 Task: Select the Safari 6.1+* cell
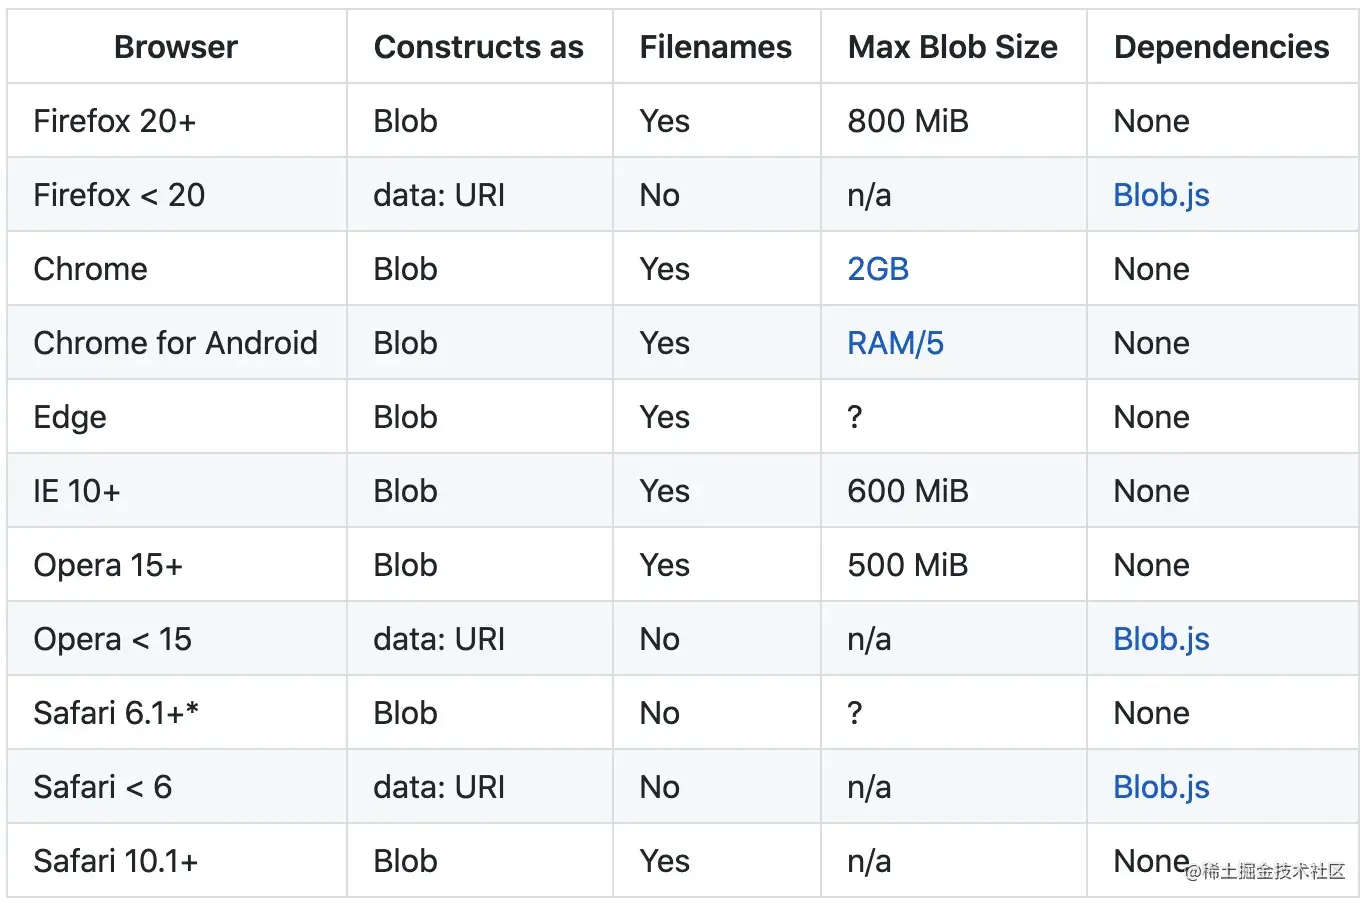point(116,713)
